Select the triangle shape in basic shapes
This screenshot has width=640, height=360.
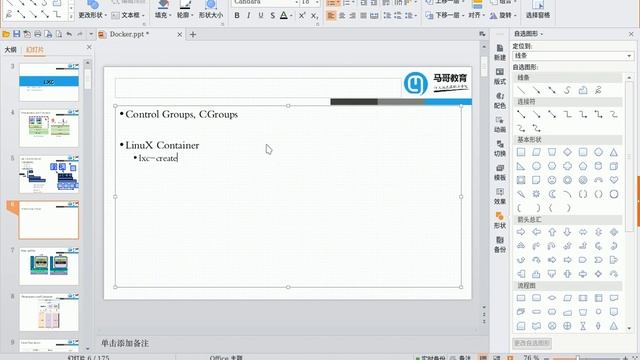[x=614, y=152]
